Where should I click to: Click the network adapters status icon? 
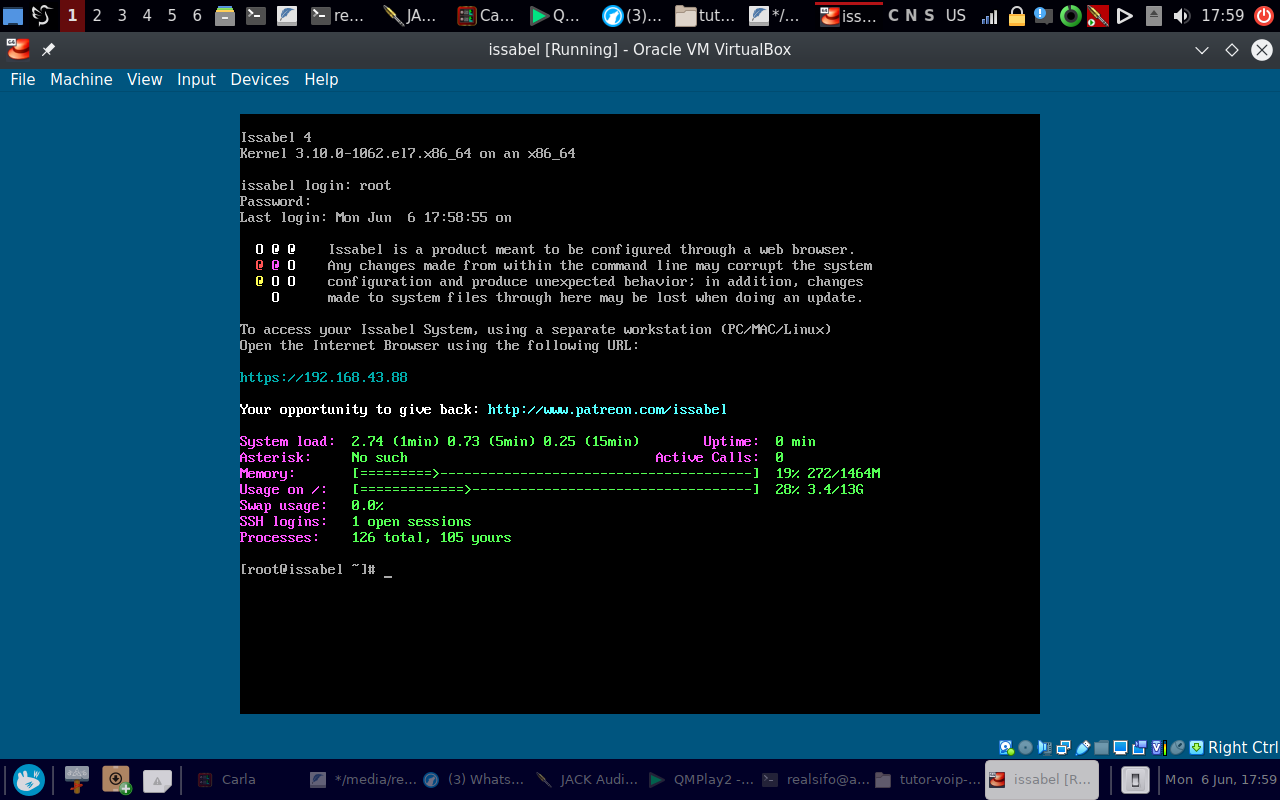tap(1064, 747)
